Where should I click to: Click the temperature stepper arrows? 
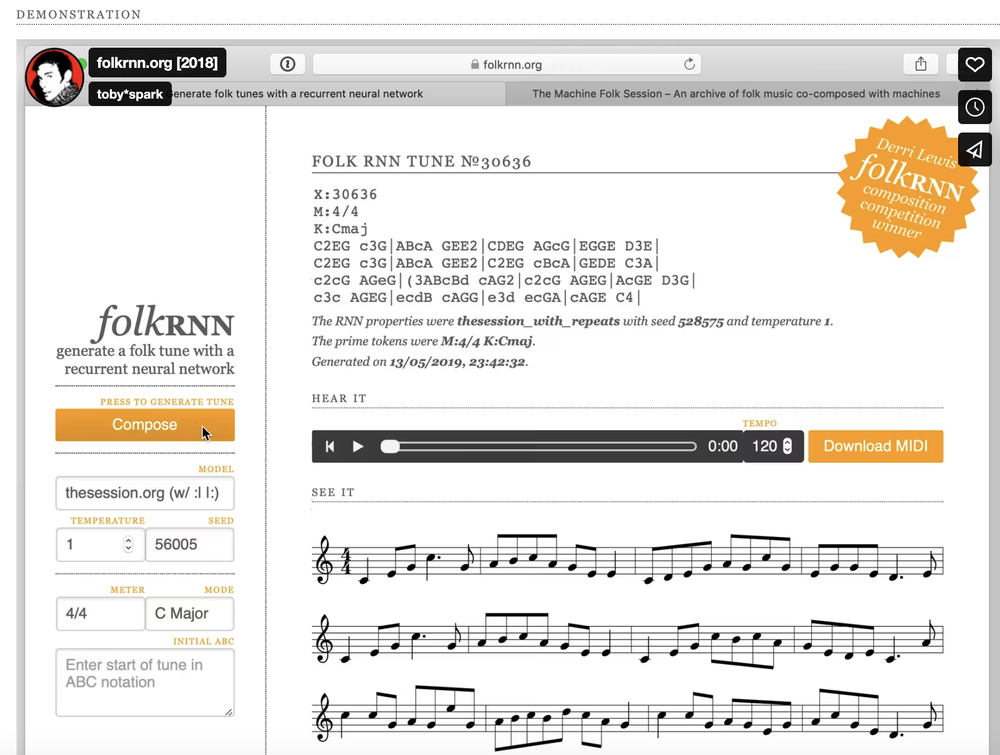[x=128, y=544]
